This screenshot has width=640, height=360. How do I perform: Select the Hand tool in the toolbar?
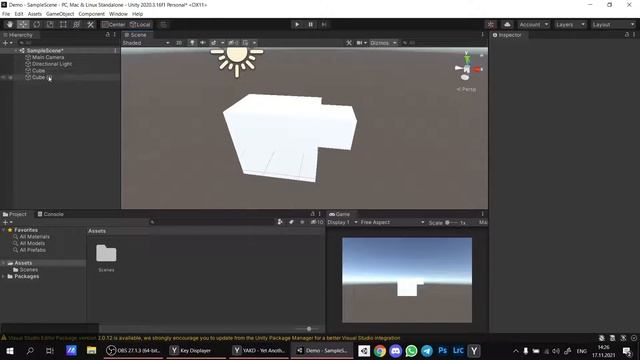coord(9,24)
